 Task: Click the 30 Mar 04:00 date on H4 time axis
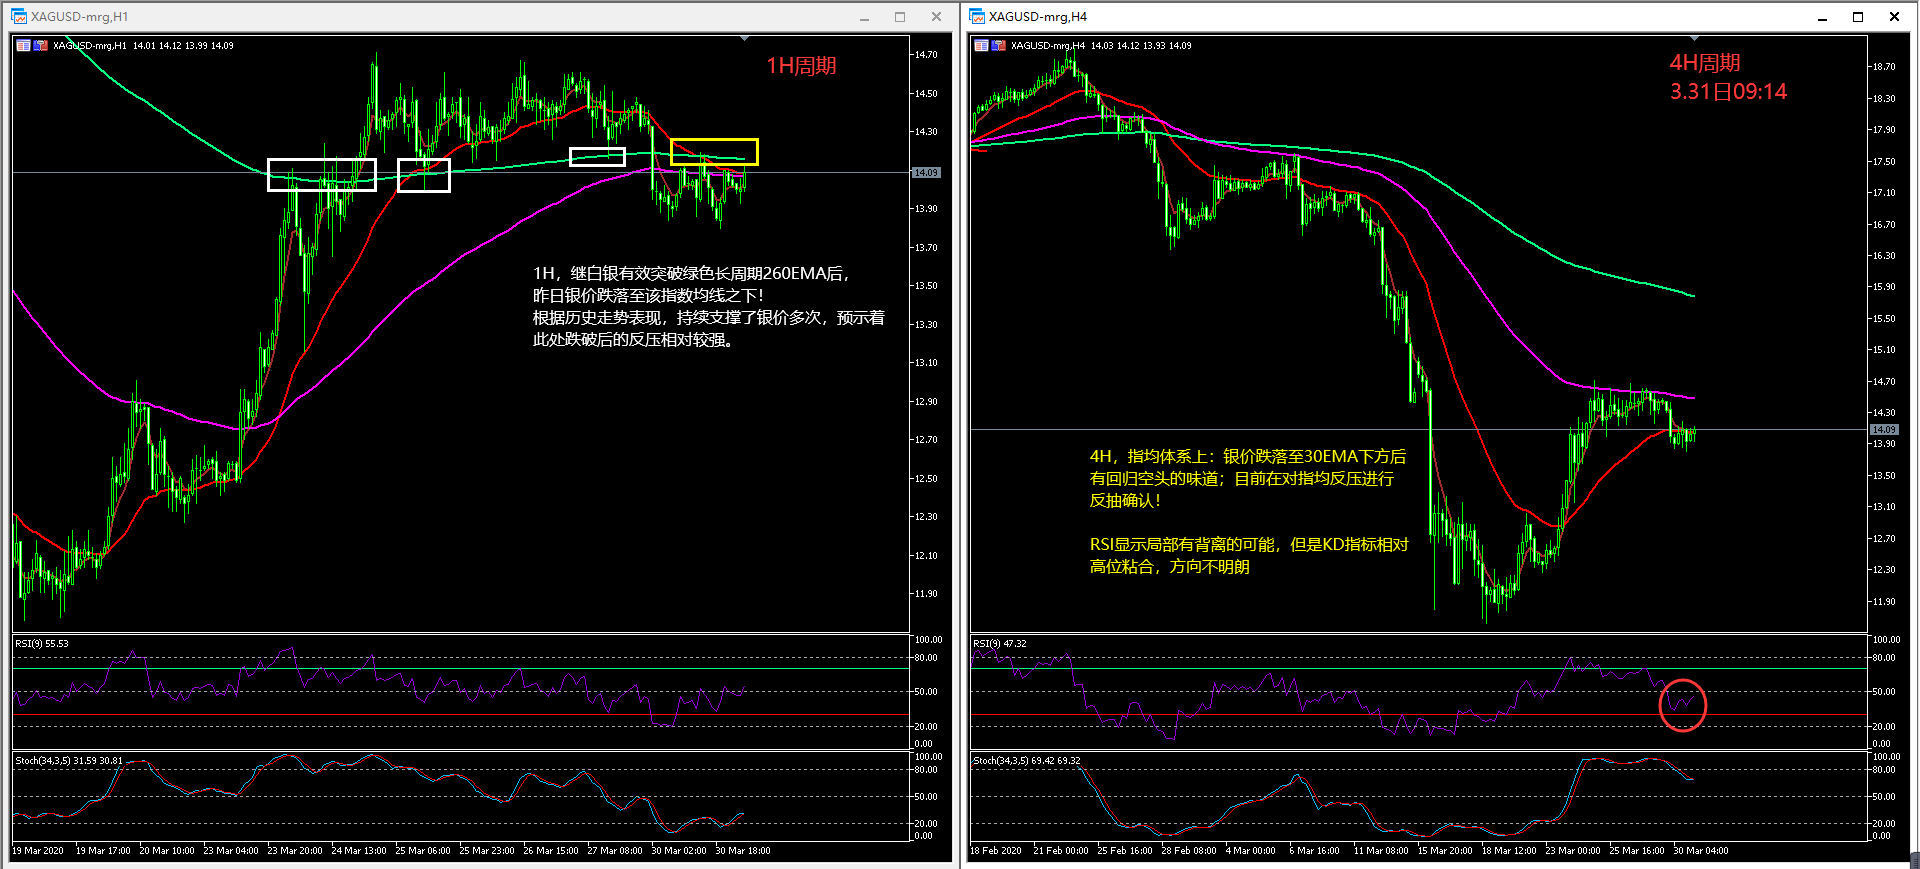click(x=1701, y=851)
